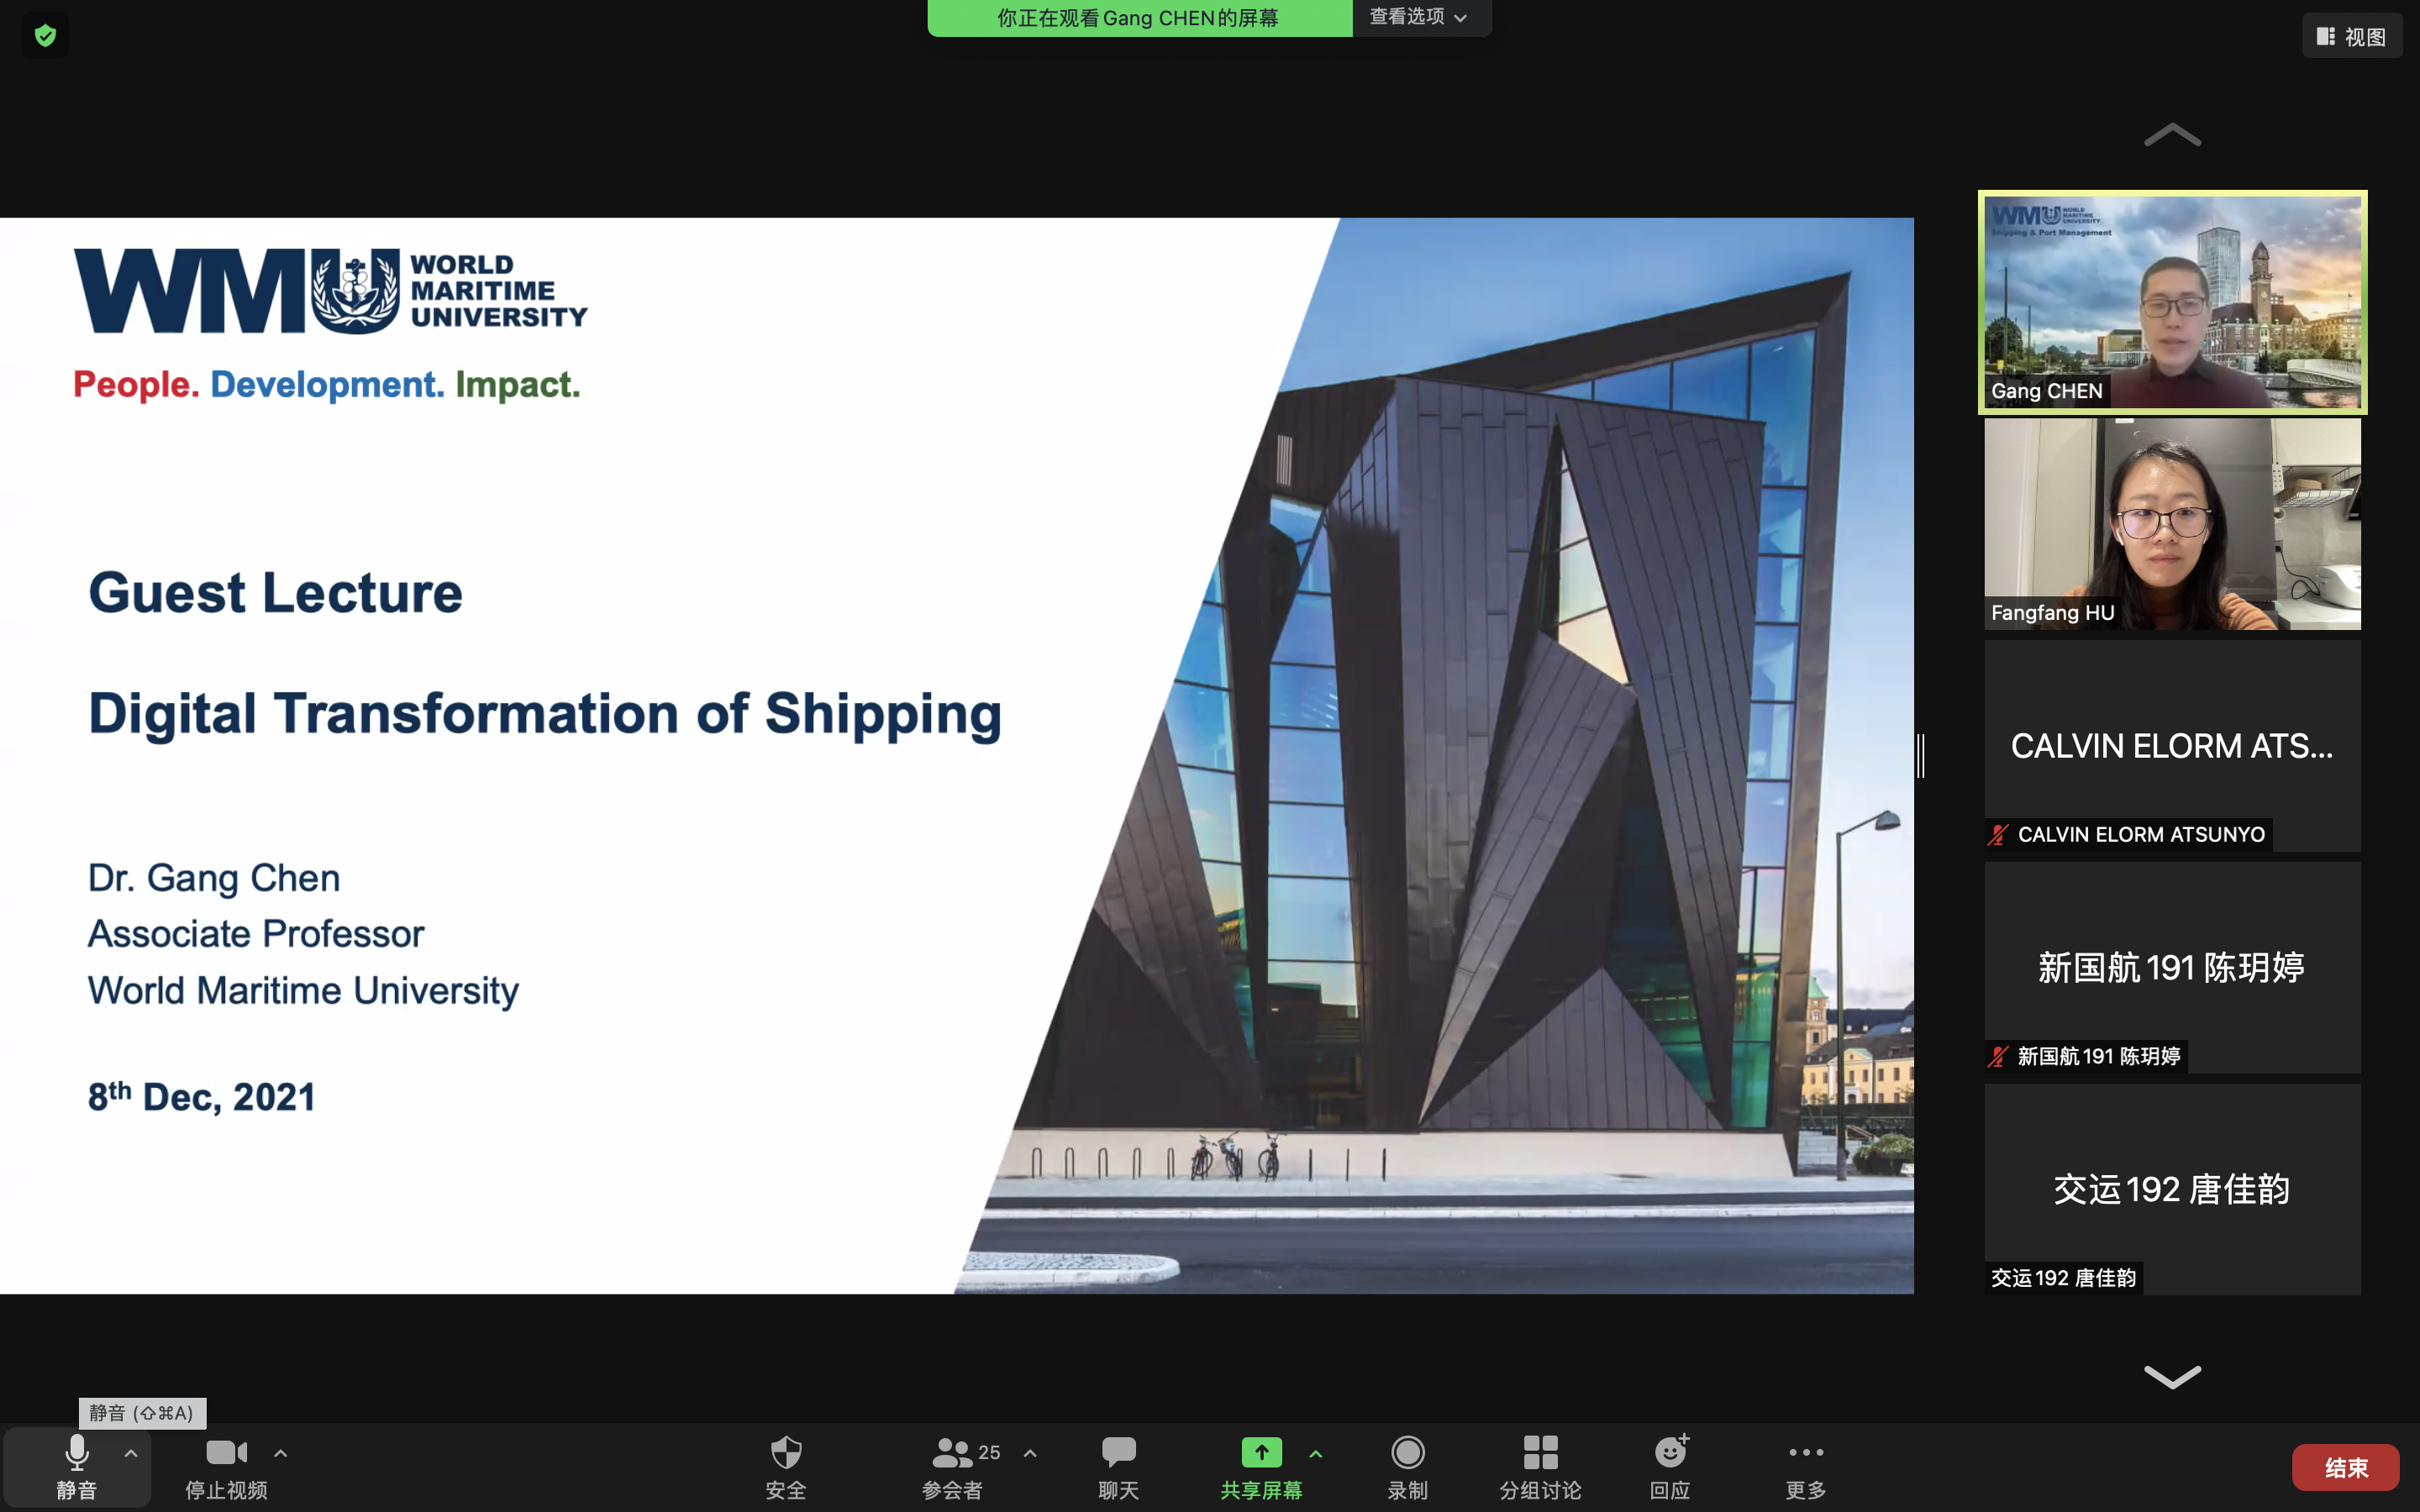Open the Participants panel
Viewport: 2420px width, 1512px height.
[953, 1466]
